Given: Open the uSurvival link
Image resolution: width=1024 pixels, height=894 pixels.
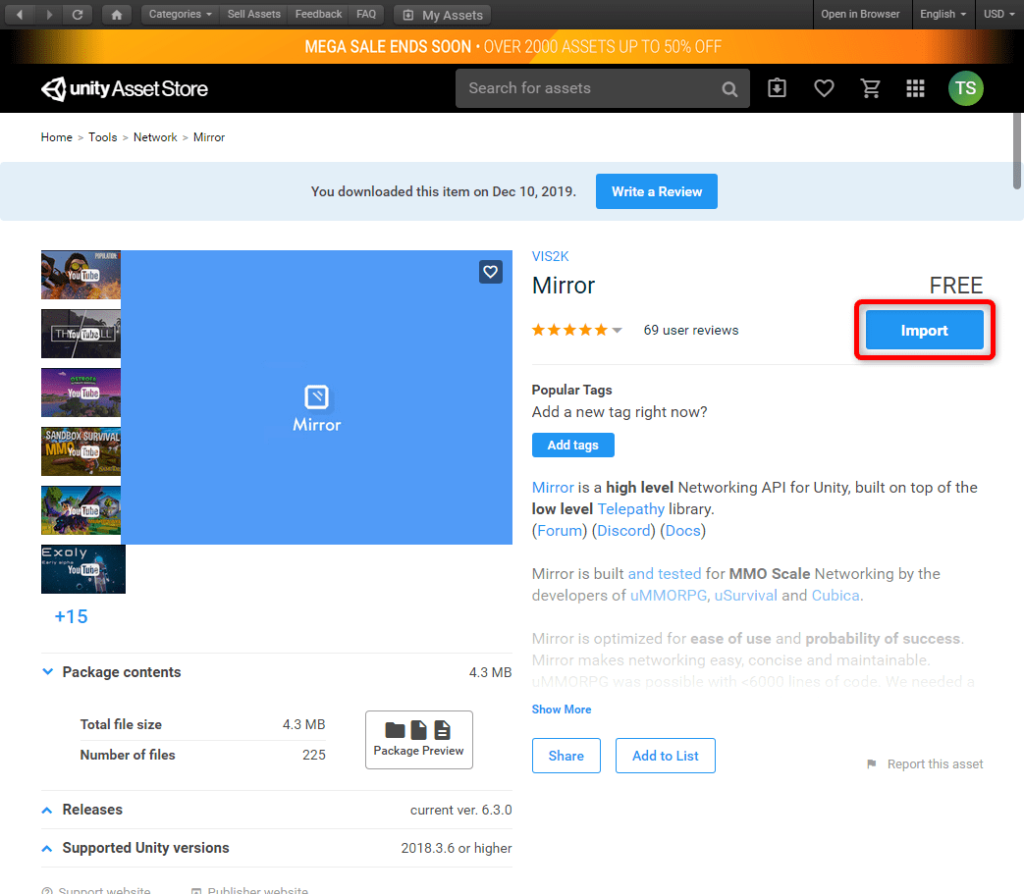Looking at the screenshot, I should (x=745, y=596).
